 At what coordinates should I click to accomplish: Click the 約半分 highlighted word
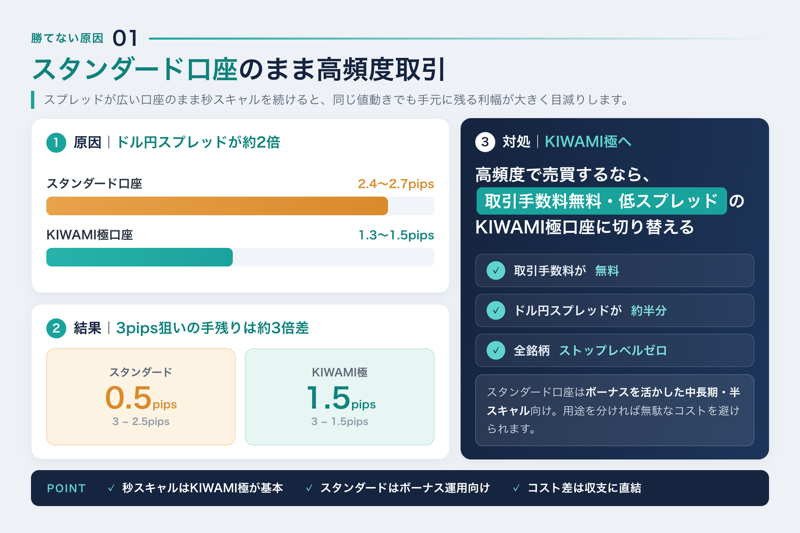648,310
